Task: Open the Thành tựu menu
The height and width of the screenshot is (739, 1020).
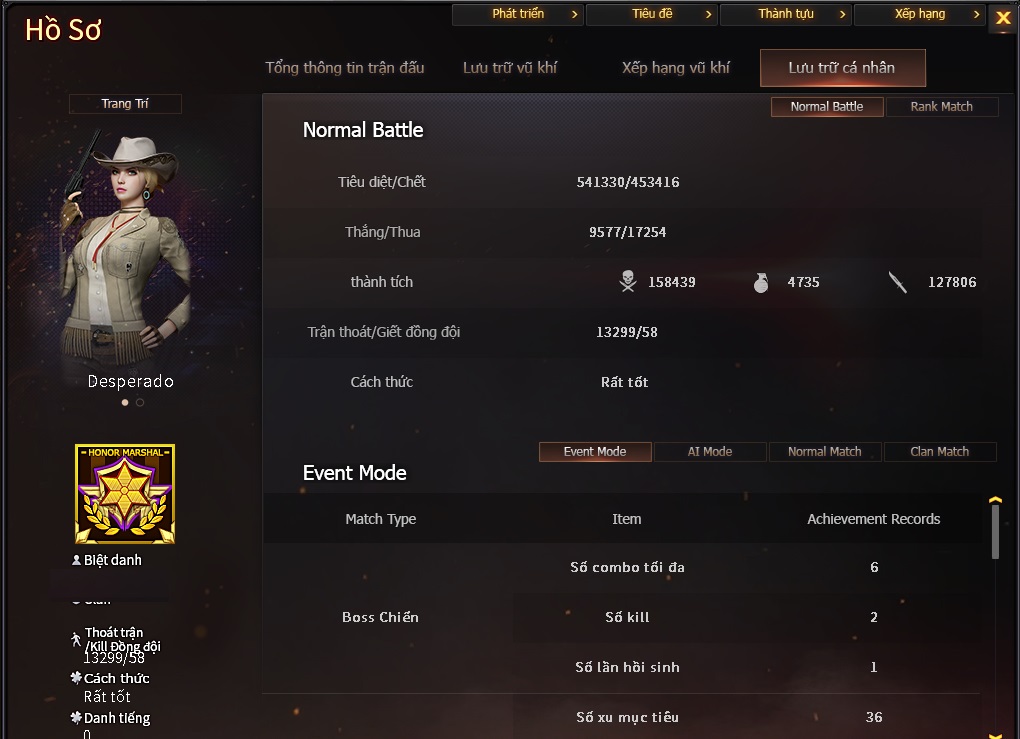Action: (785, 14)
